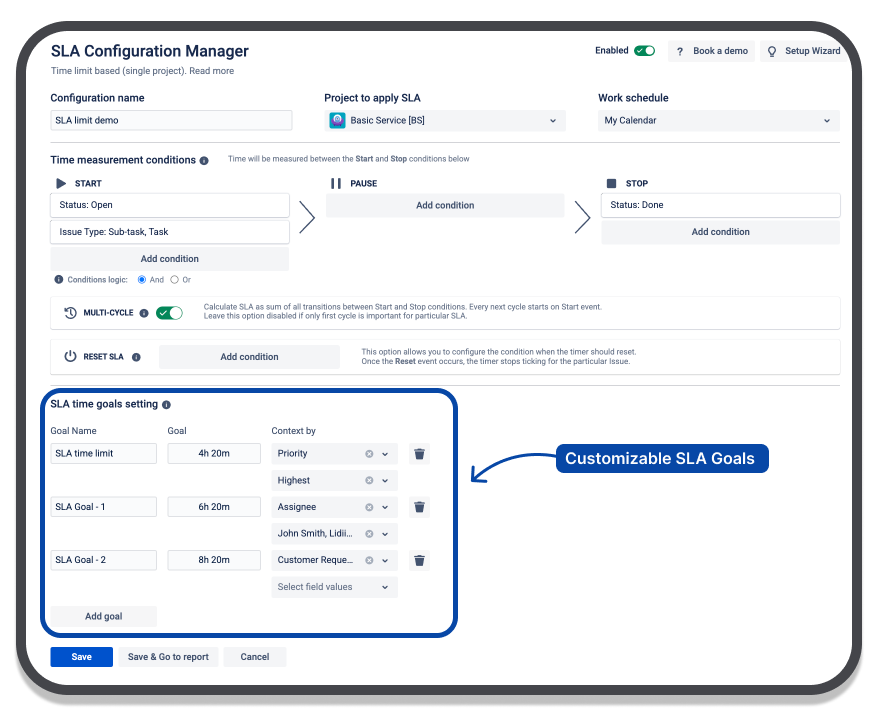Viewport: 878px width, 716px height.
Task: Select the Or conditions logic radio
Action: [175, 280]
